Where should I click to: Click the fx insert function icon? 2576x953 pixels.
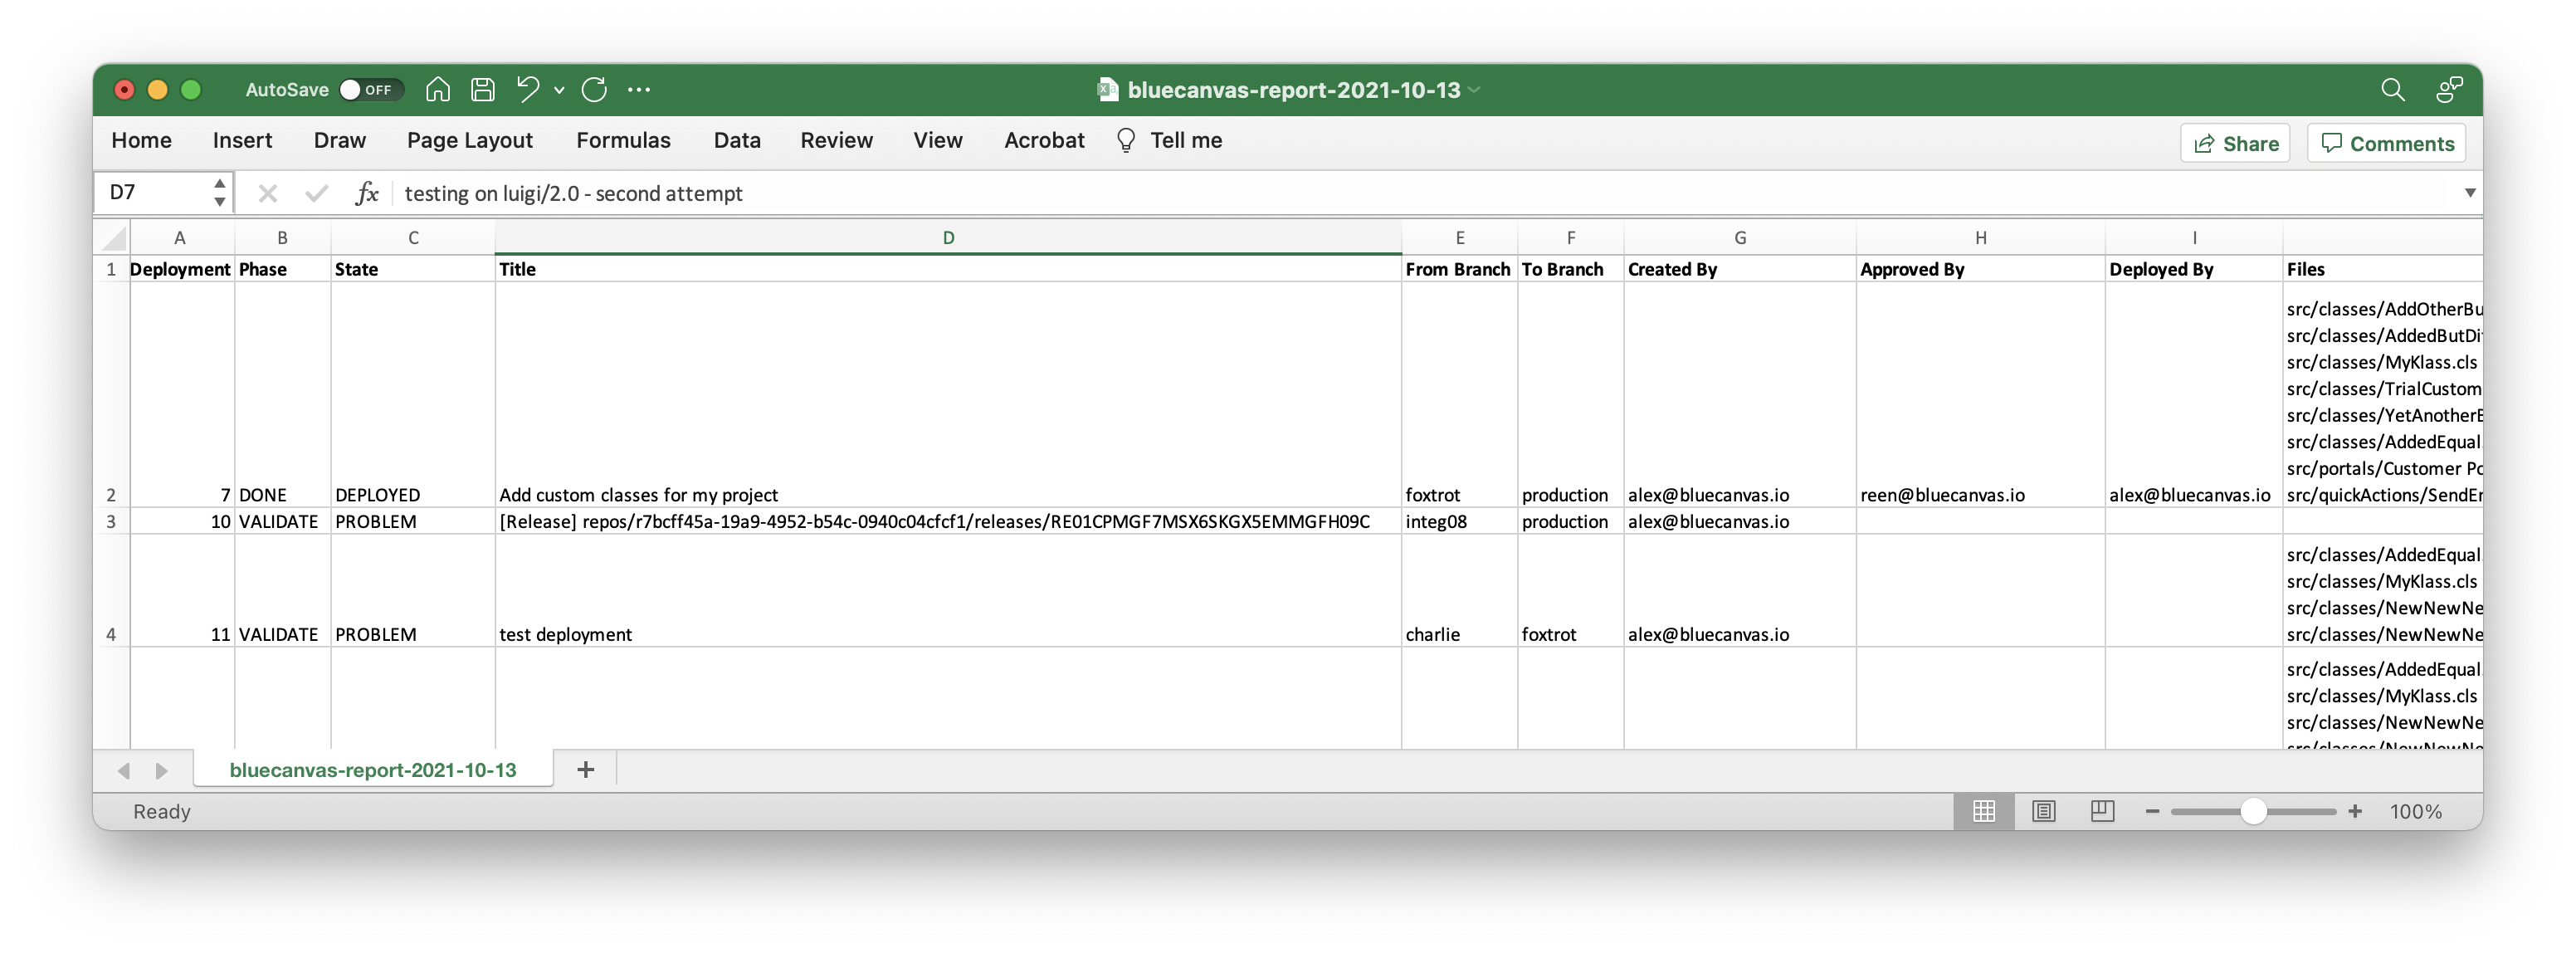point(367,193)
